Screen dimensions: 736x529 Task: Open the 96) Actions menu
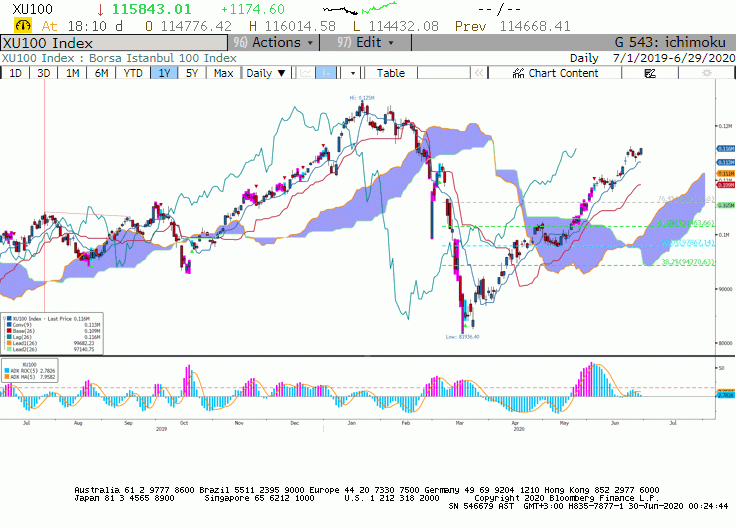pos(274,43)
